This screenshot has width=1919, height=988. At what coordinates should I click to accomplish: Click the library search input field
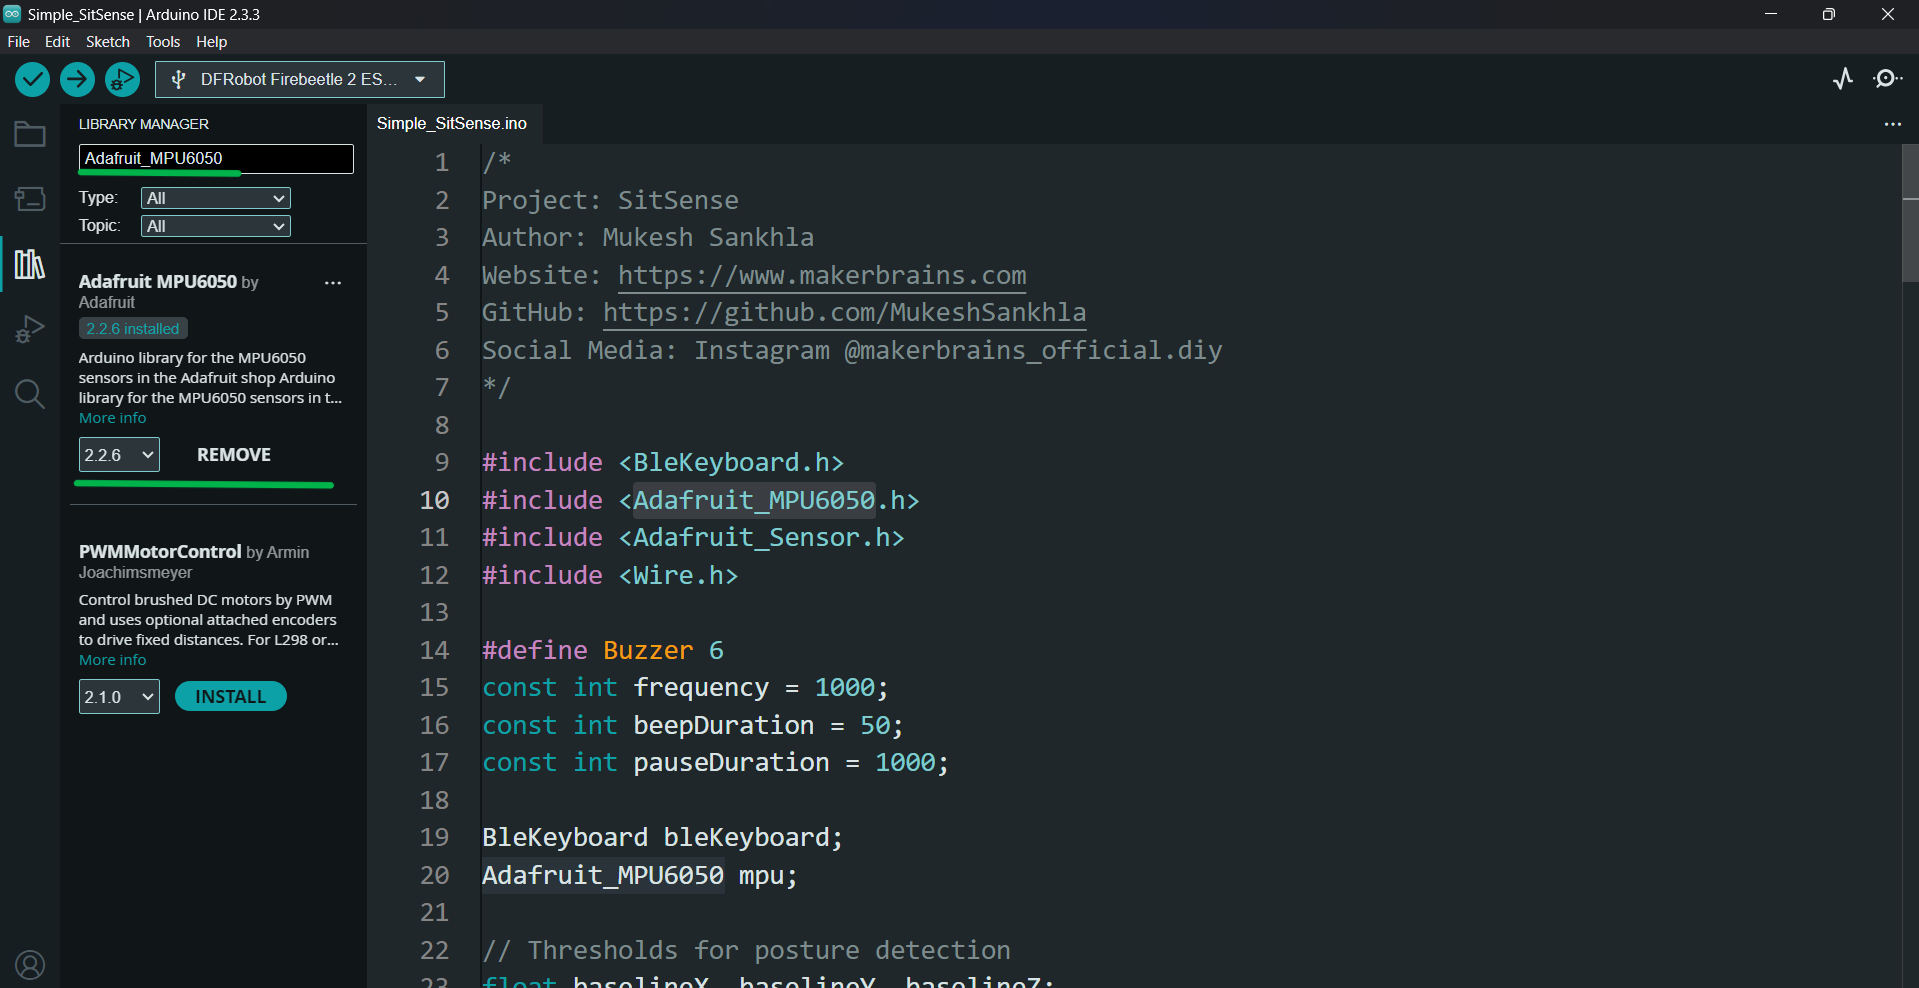click(216, 158)
